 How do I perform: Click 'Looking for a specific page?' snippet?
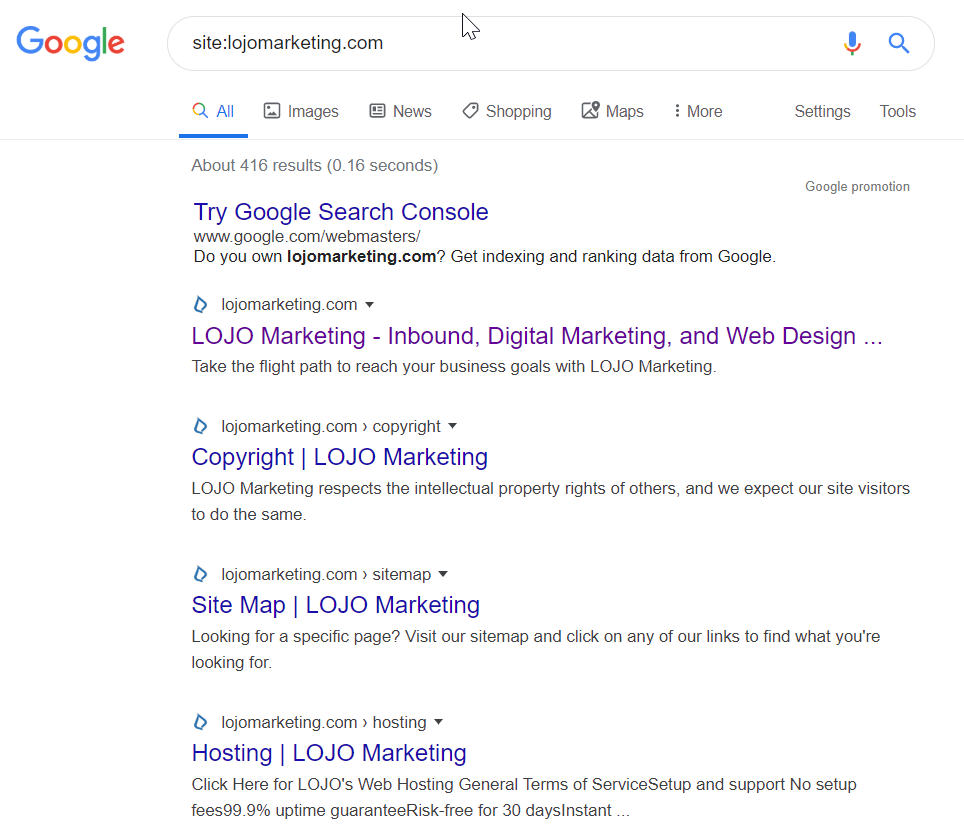535,649
